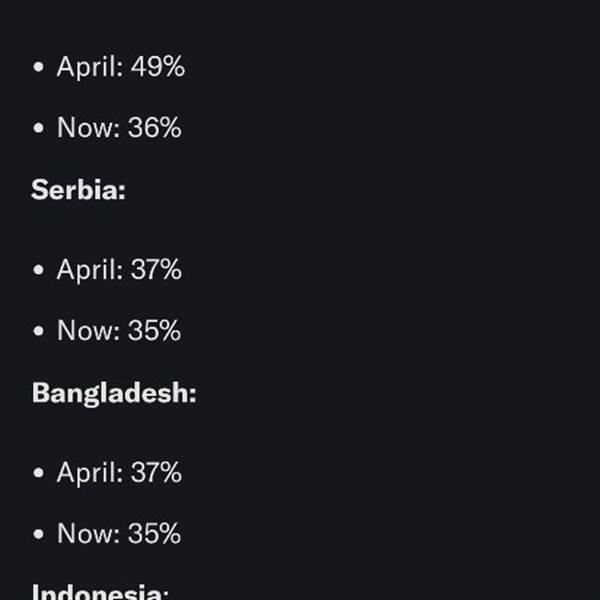This screenshot has height=600, width=600.
Task: Select the bold "Bangladesh:" heading
Action: point(114,393)
